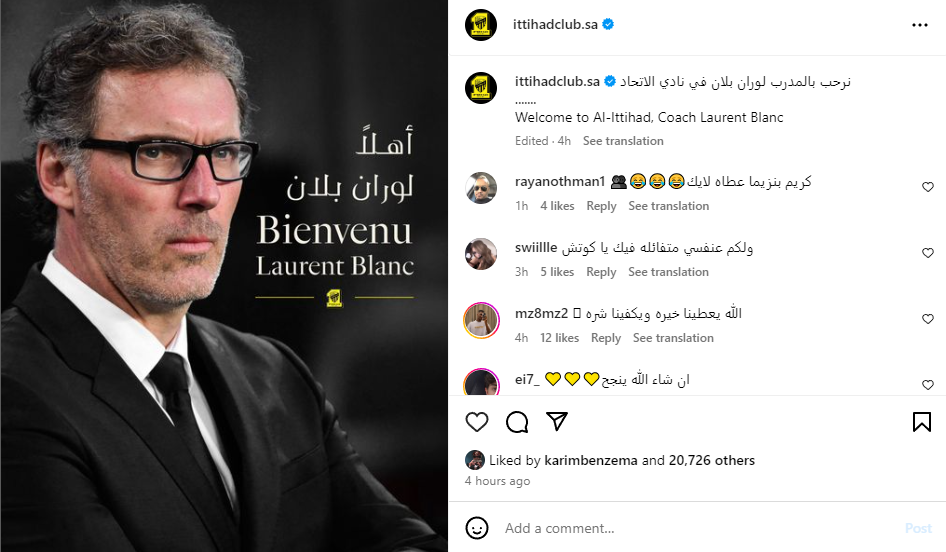The image size is (946, 552).
Task: Like swiiillle's comment heart
Action: [x=928, y=253]
